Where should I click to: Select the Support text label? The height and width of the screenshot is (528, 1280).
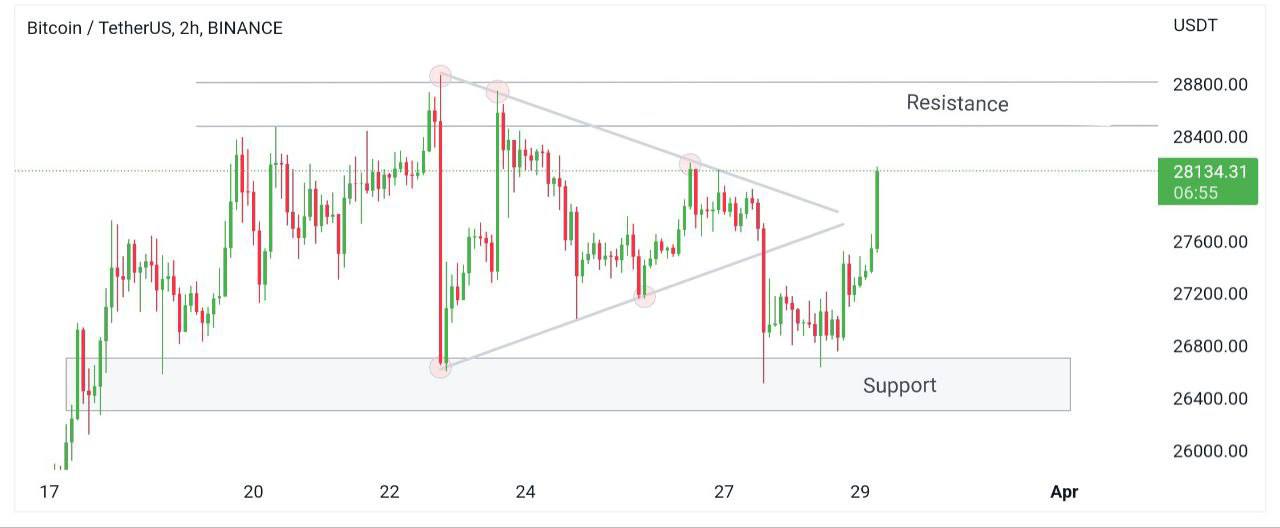click(x=899, y=385)
